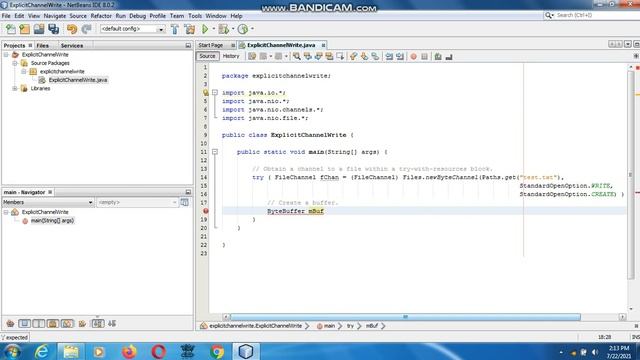Toggle Fully Qualified Names in Navigator
The width and height of the screenshot is (640, 360).
(82, 324)
